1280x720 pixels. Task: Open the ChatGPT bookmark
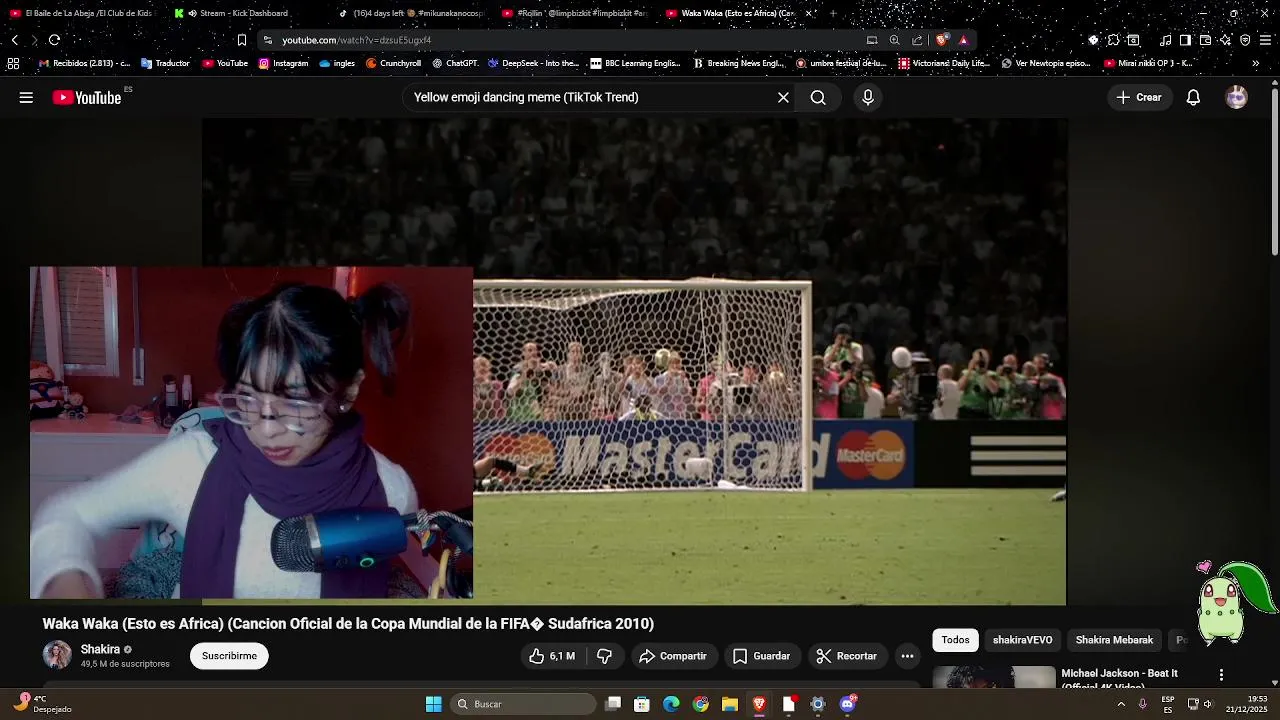click(x=455, y=63)
